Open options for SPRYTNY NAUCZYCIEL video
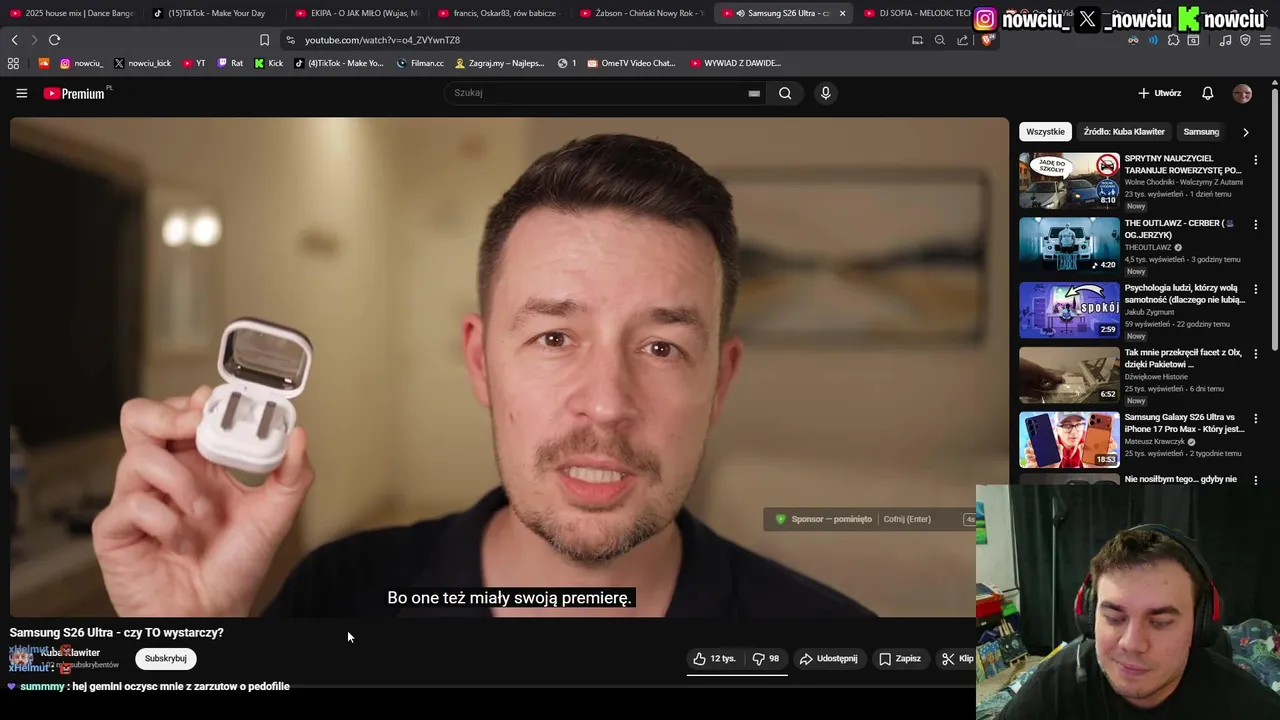Image resolution: width=1280 pixels, height=720 pixels. (x=1256, y=160)
